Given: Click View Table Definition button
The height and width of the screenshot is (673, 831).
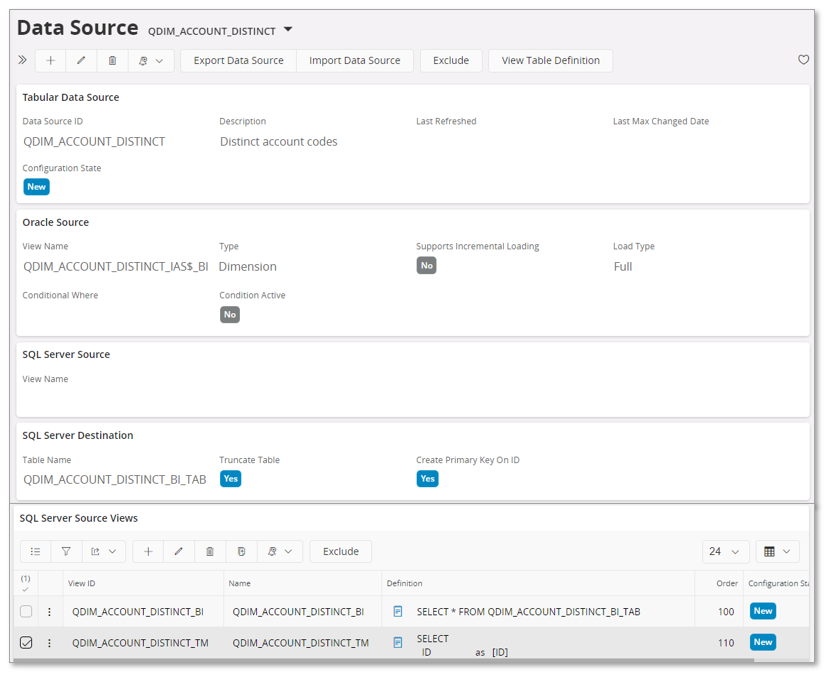Looking at the screenshot, I should click(550, 61).
